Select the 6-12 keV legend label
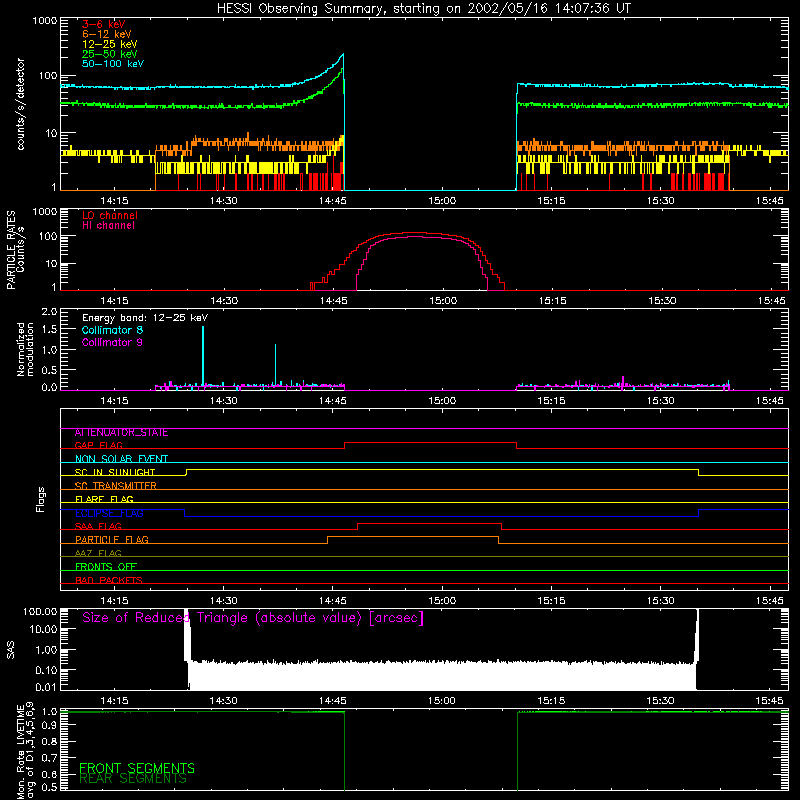Viewport: 800px width, 800px height. pyautogui.click(x=107, y=34)
